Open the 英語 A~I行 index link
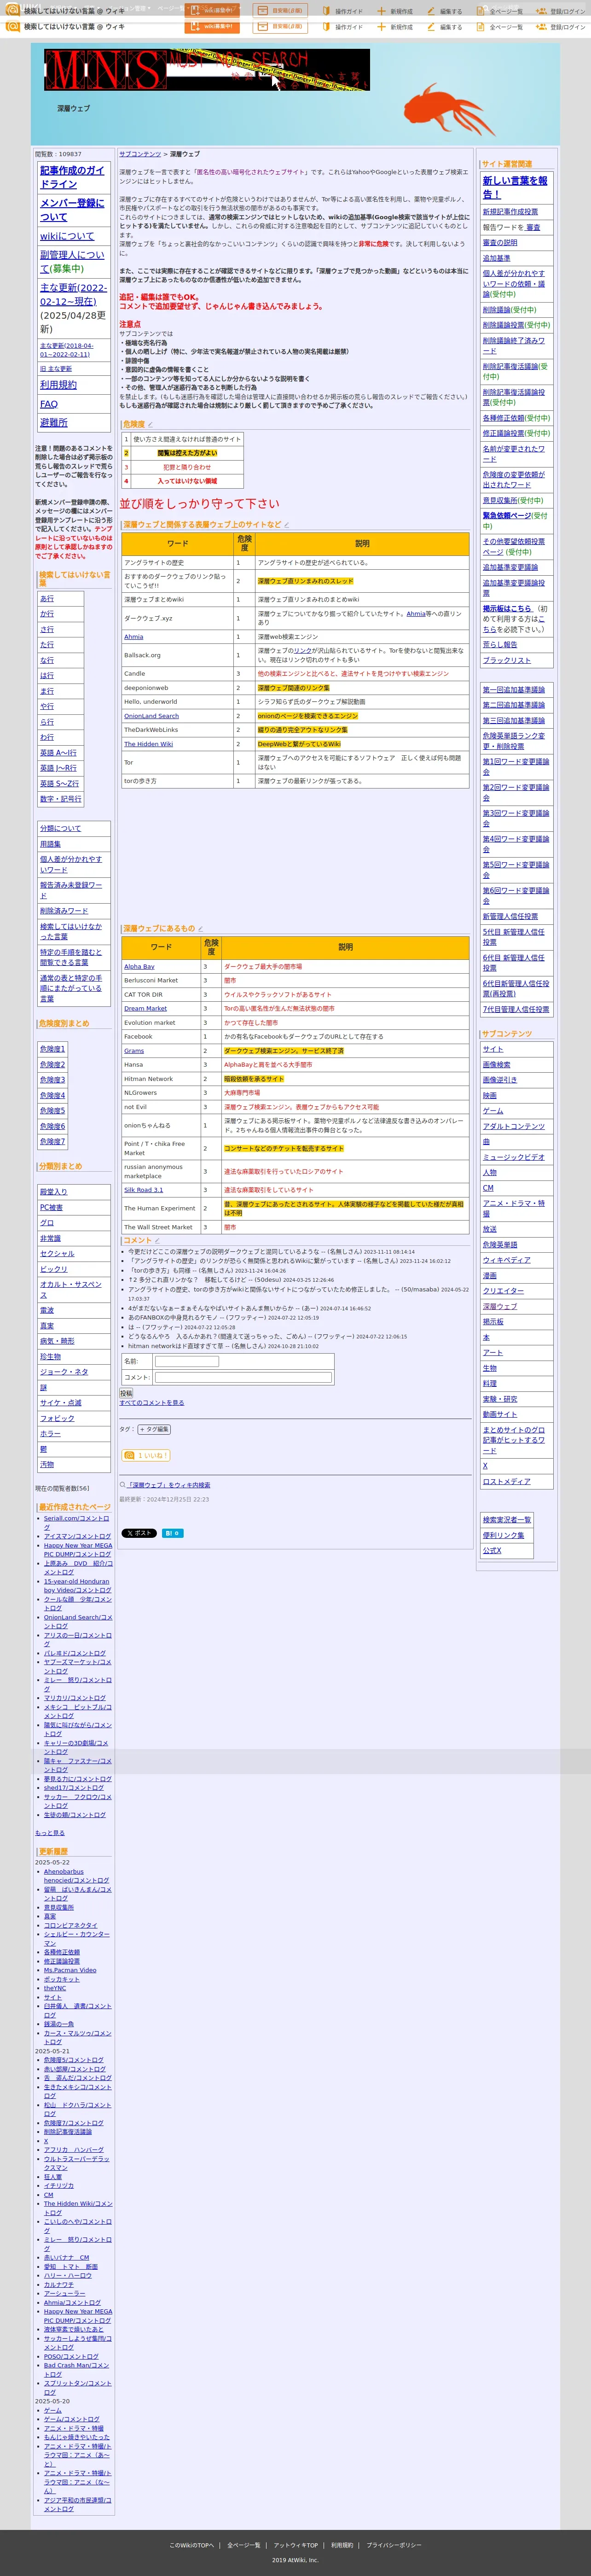The width and height of the screenshot is (591, 2576). click(58, 752)
